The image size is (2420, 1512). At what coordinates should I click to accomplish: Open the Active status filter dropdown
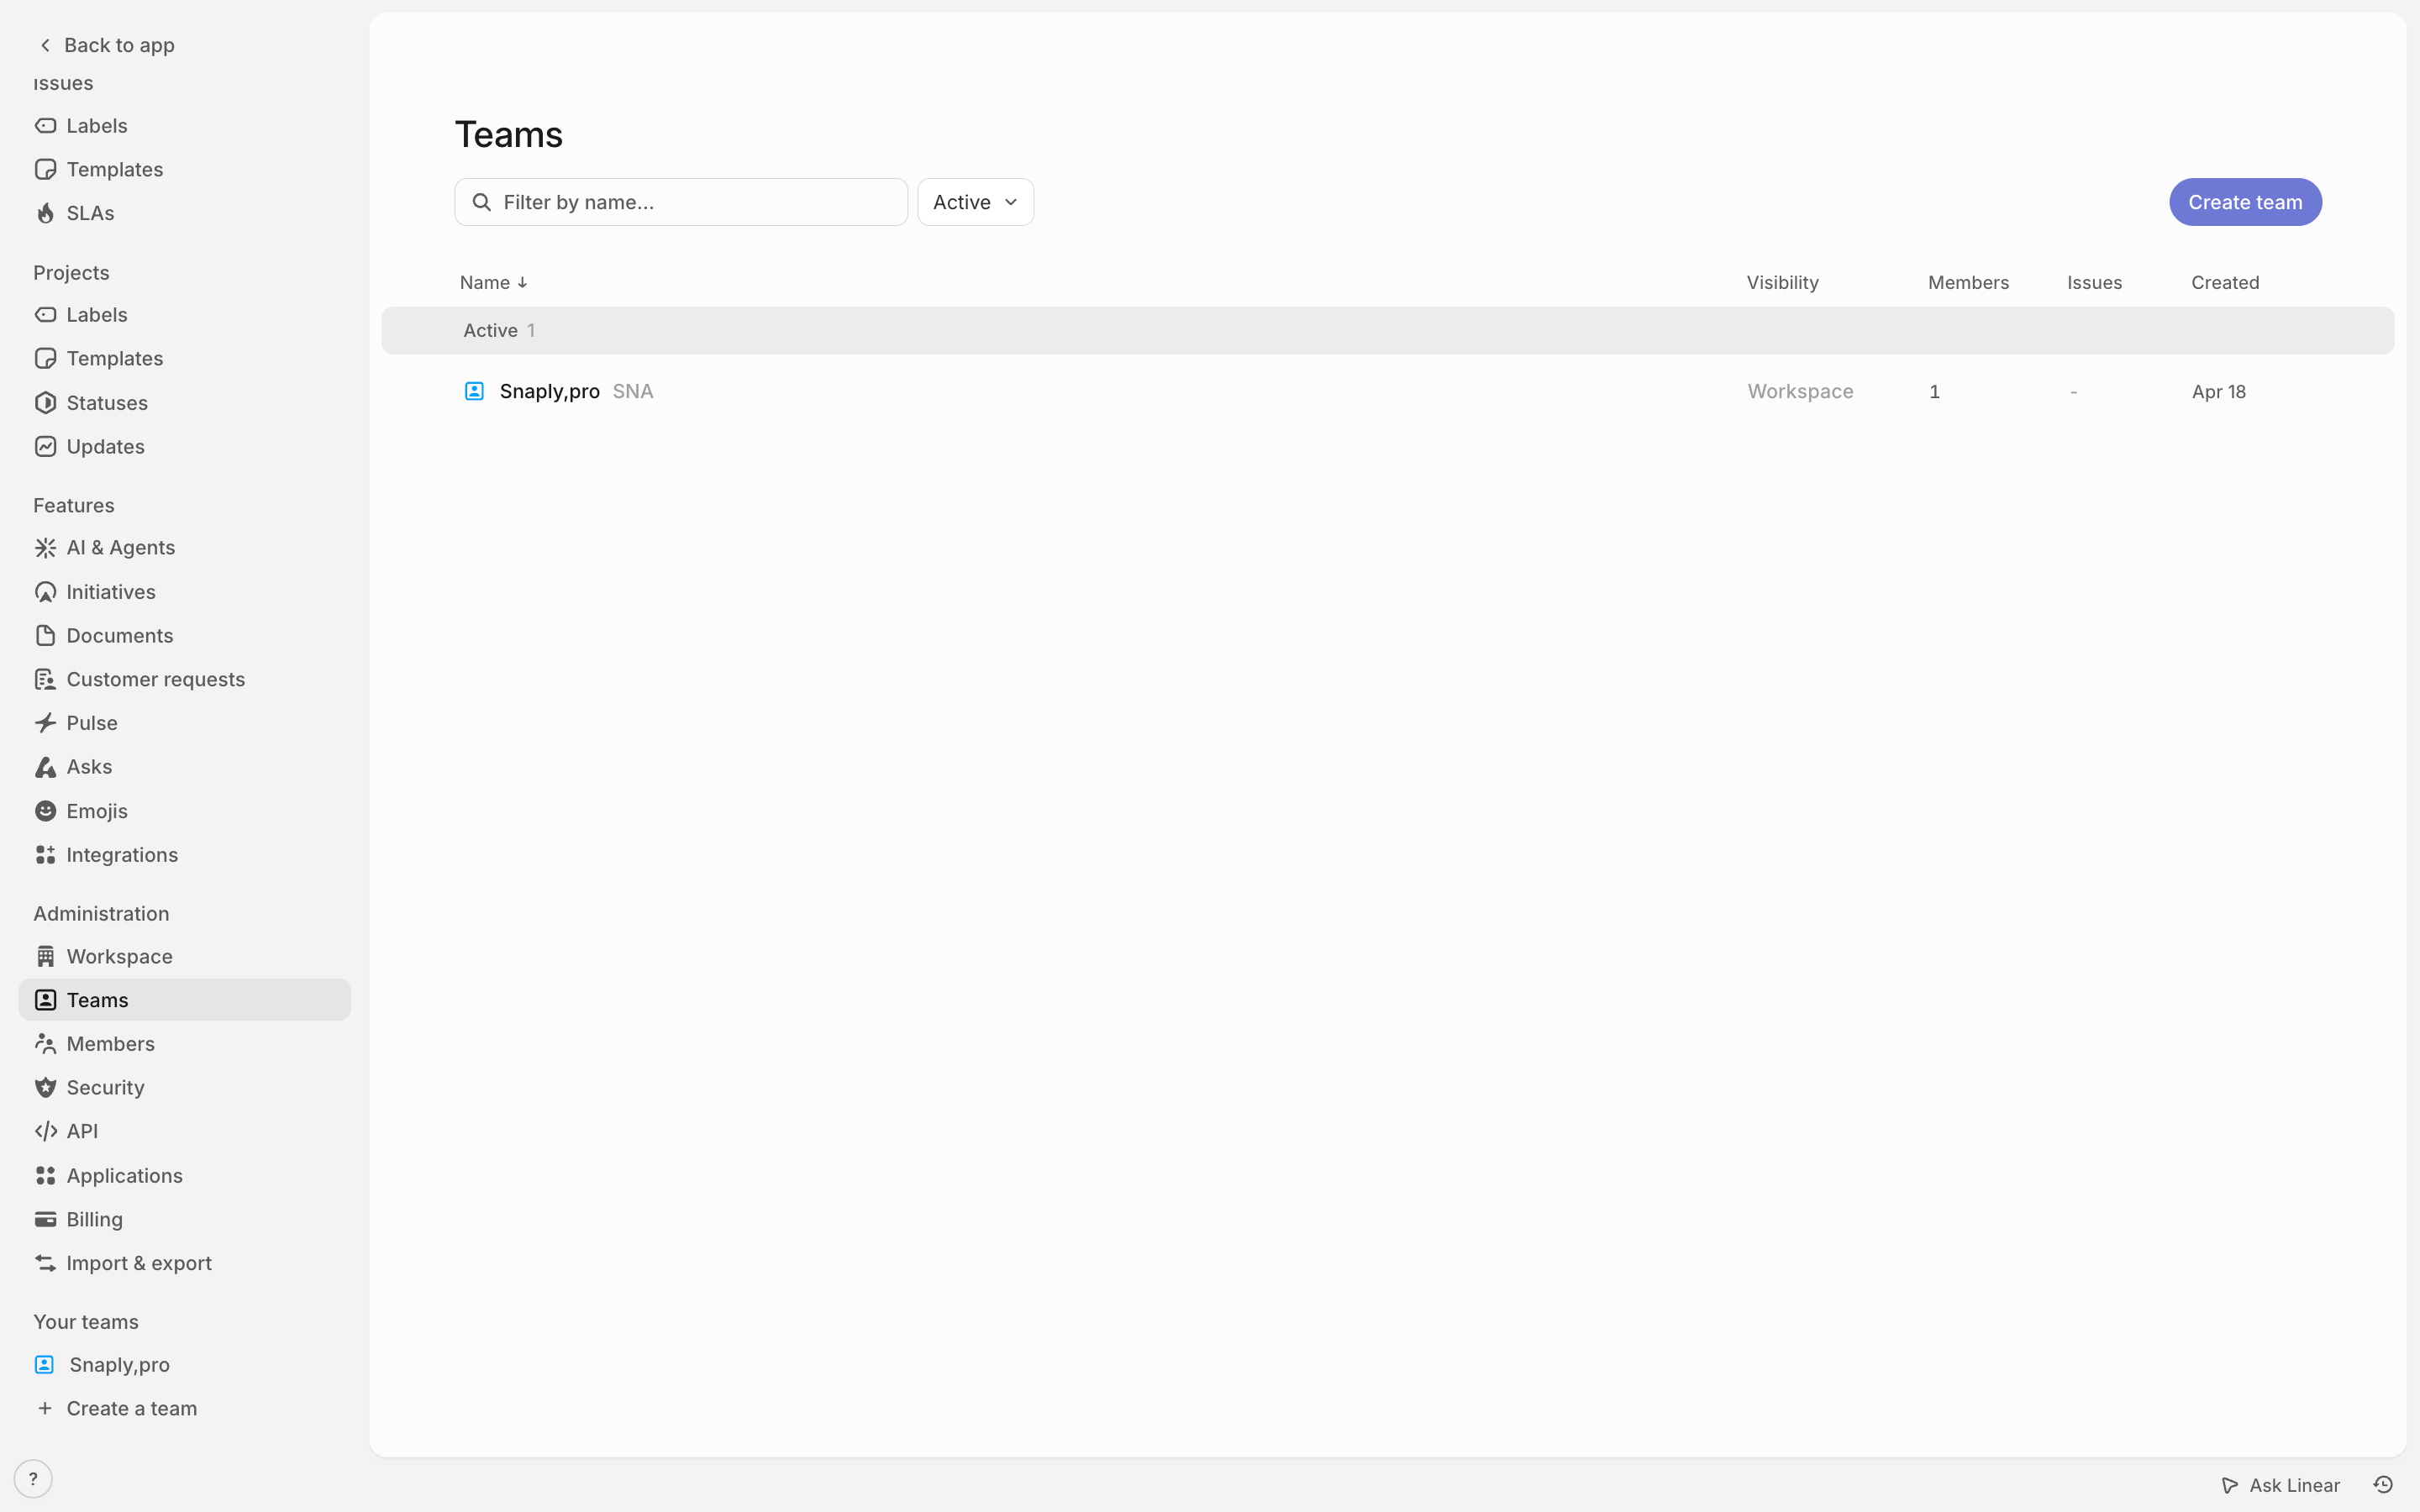[975, 202]
